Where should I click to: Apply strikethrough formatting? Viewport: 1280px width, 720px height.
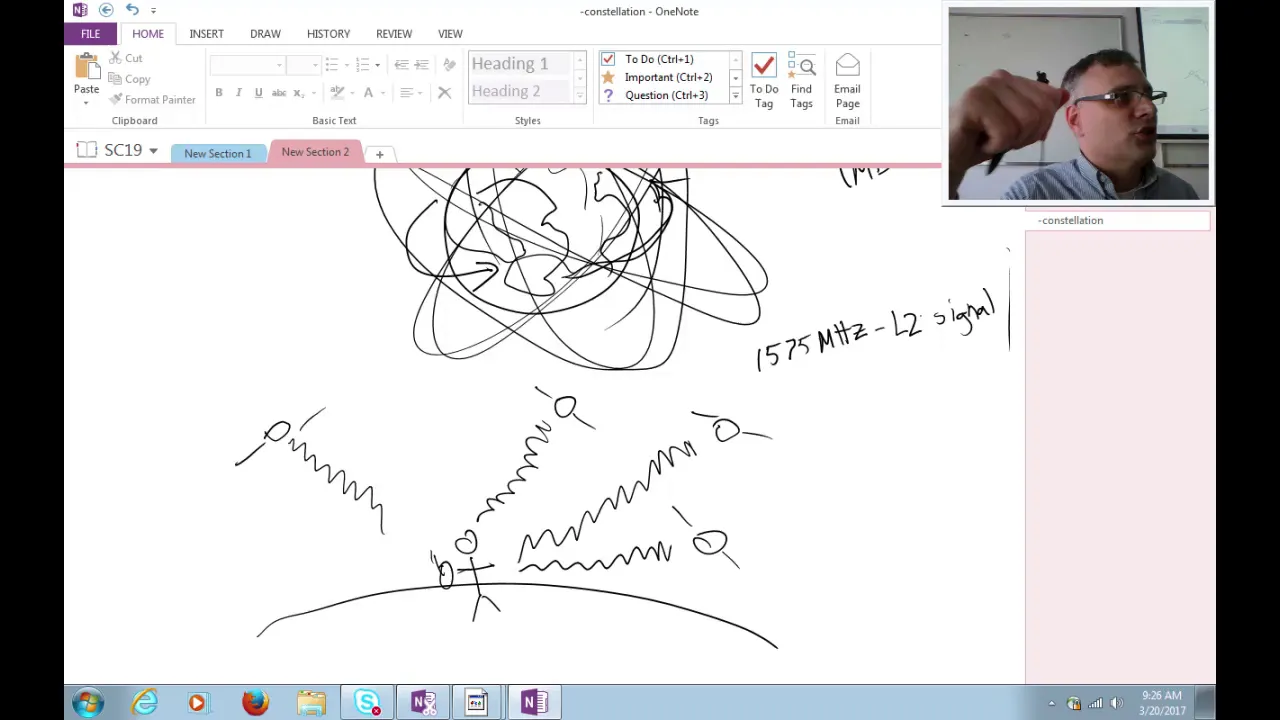click(279, 93)
